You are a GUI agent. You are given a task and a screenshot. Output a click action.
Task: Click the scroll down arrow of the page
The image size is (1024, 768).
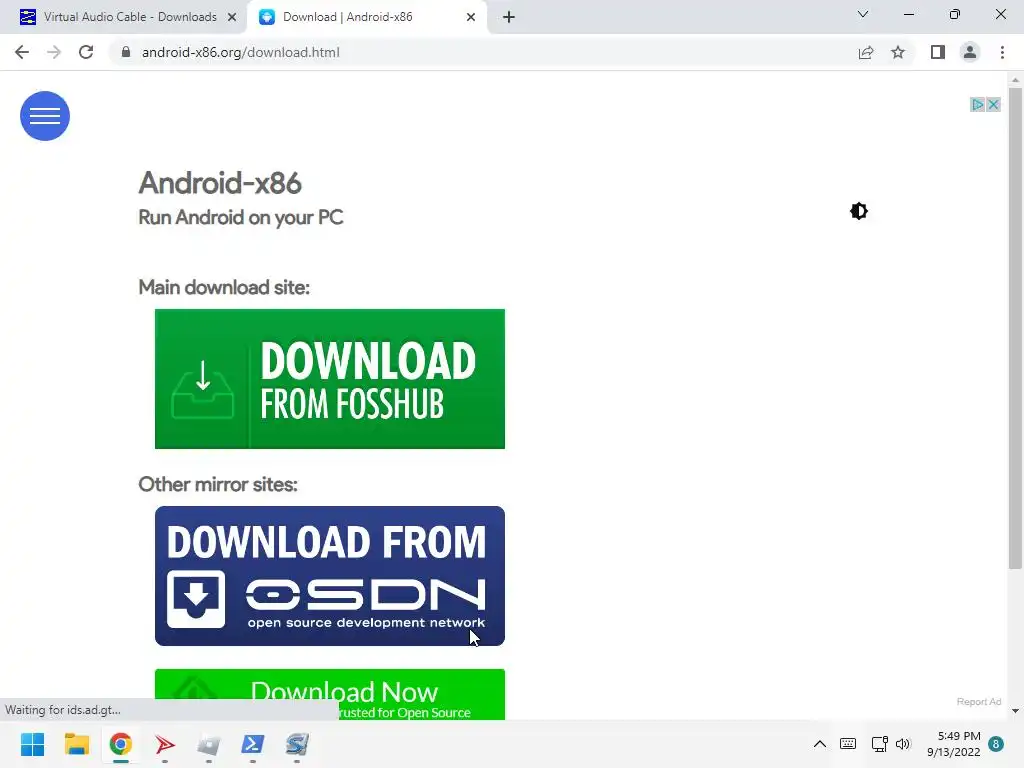1015,711
